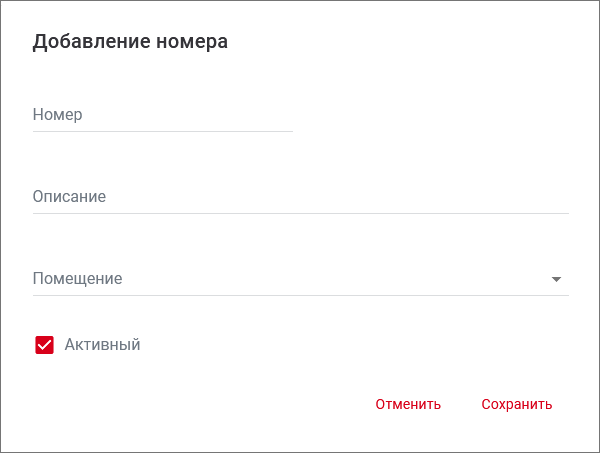Click the Активный checkbox label
The width and height of the screenshot is (600, 453).
102,345
